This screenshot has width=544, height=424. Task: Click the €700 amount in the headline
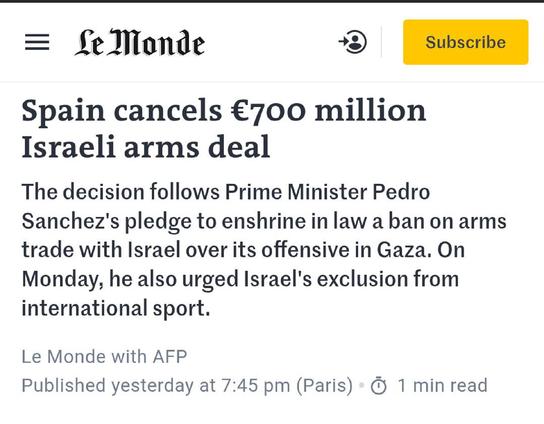(269, 111)
